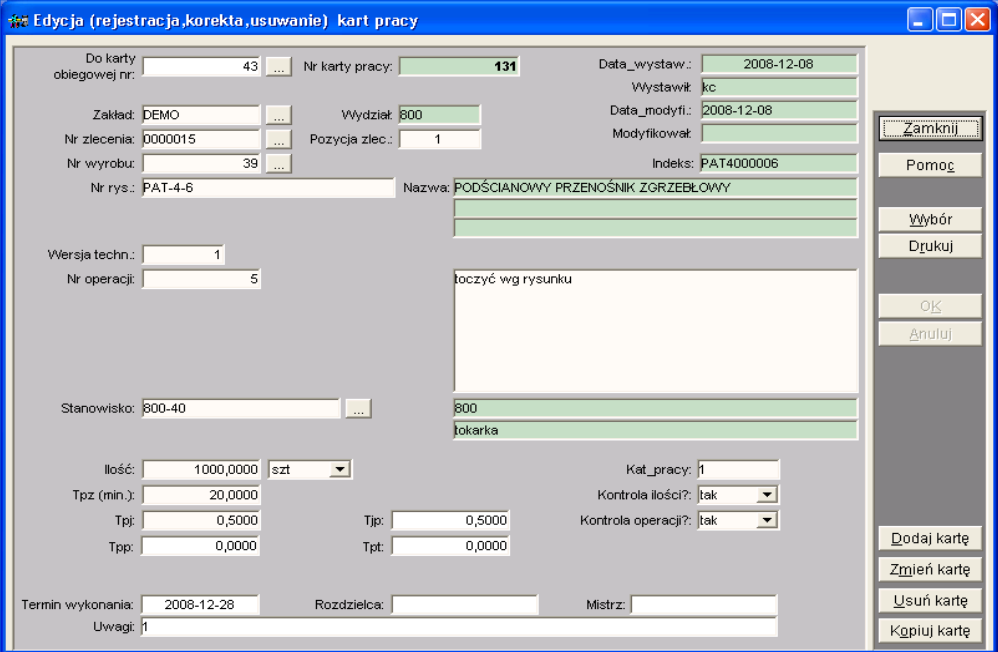
Task: Open the Kontrola ilości dropdown
Action: coord(767,495)
